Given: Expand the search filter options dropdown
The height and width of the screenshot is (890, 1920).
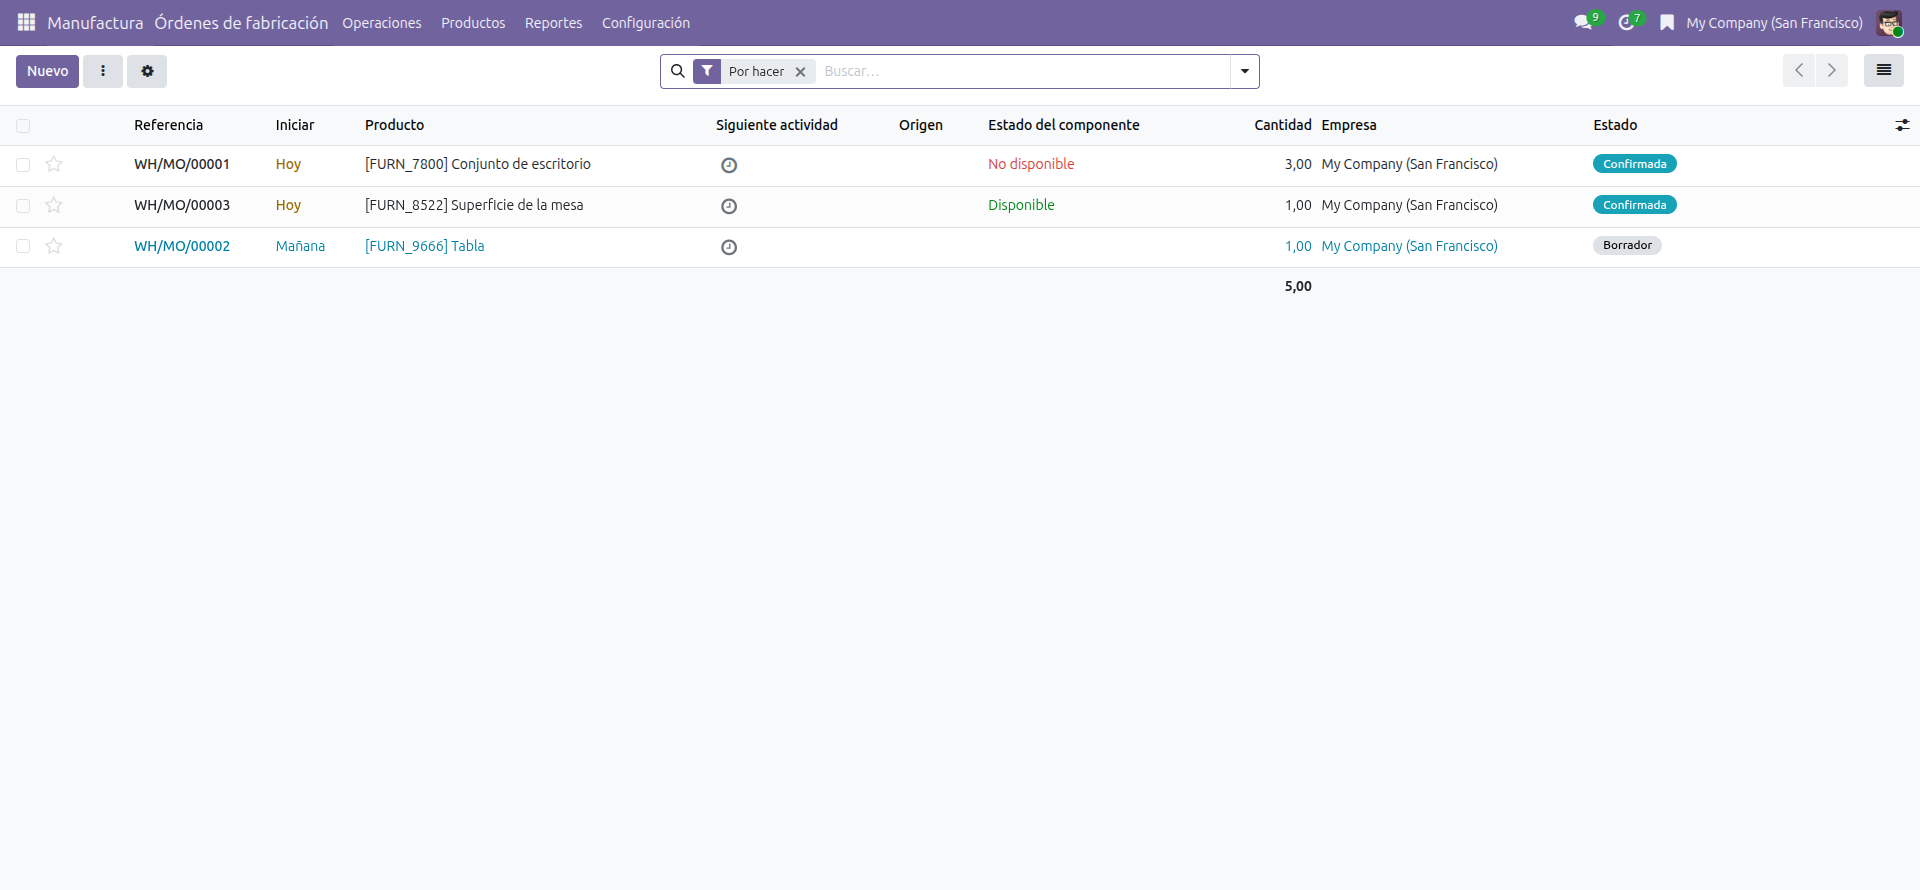Looking at the screenshot, I should point(1244,71).
